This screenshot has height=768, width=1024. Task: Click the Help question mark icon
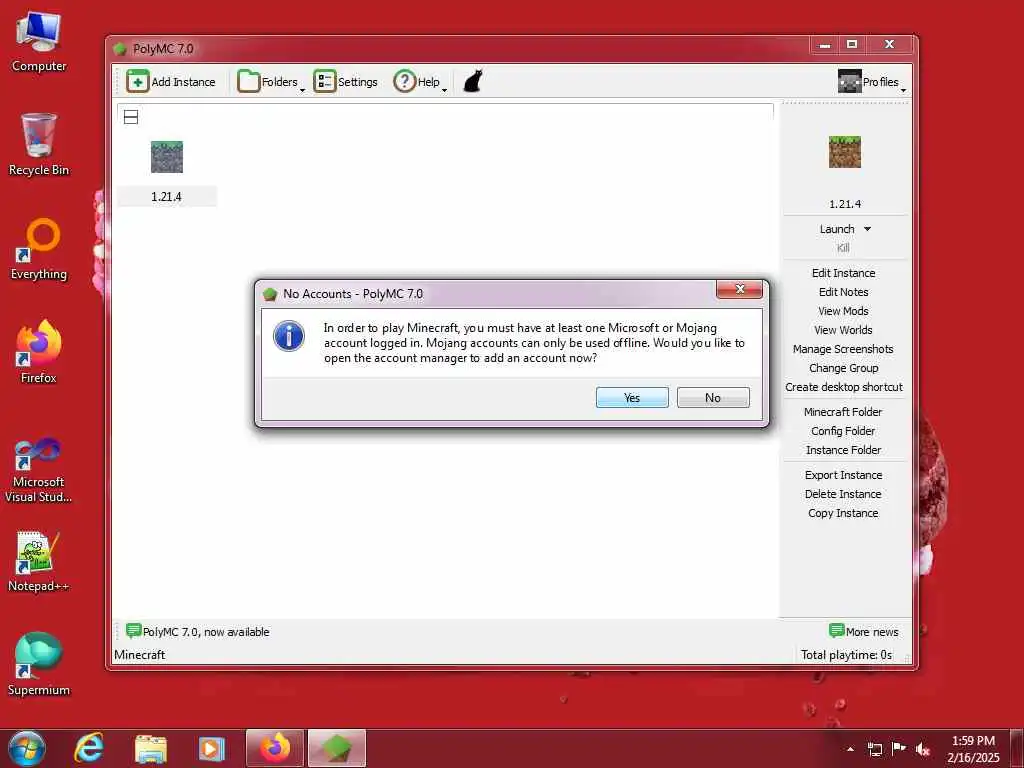coord(404,82)
